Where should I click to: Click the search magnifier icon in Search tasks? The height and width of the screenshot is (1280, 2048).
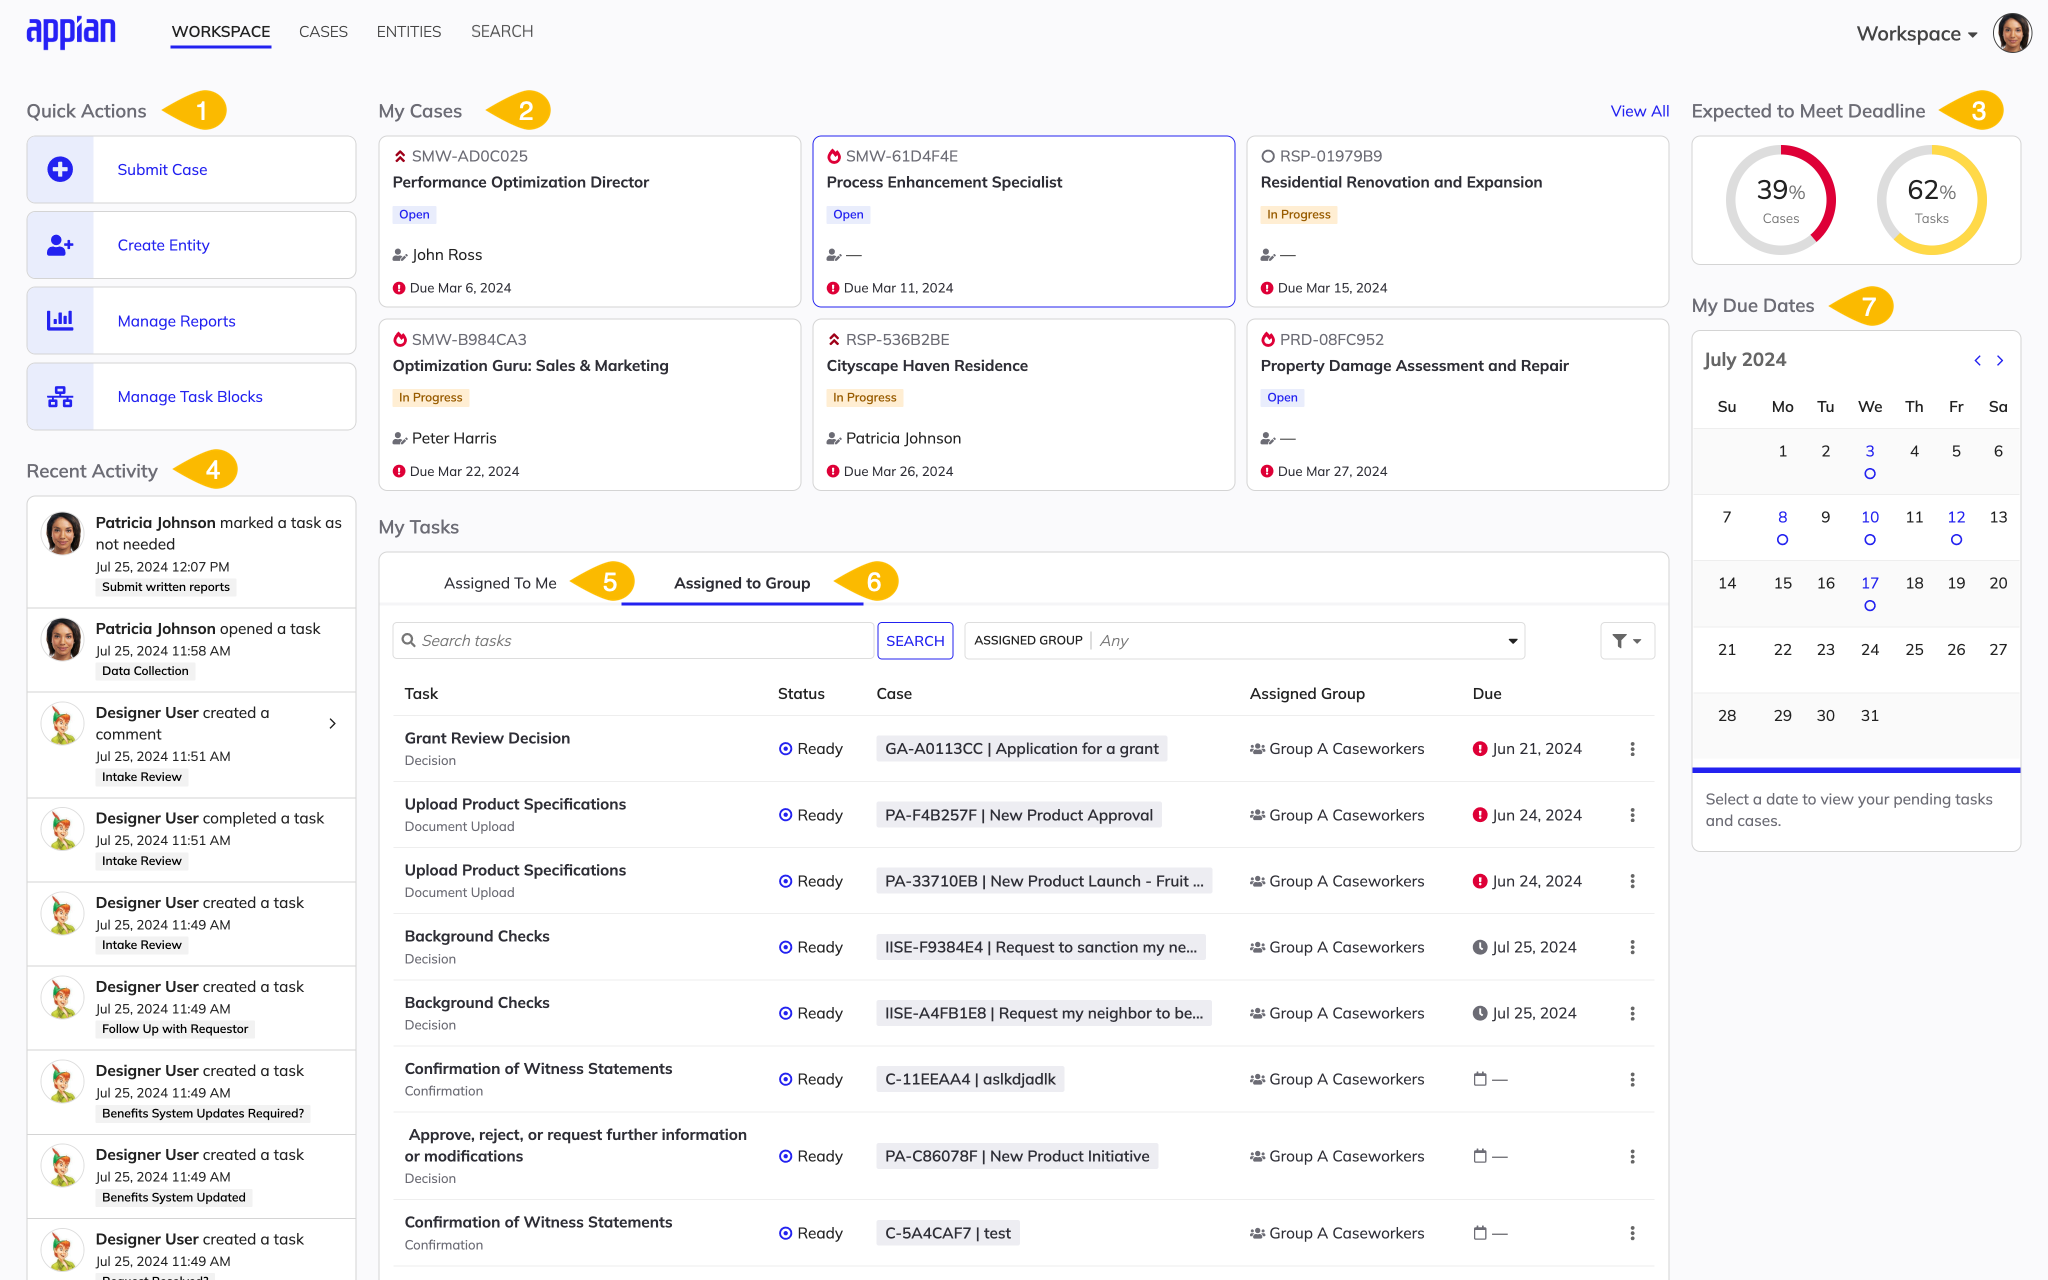point(408,640)
